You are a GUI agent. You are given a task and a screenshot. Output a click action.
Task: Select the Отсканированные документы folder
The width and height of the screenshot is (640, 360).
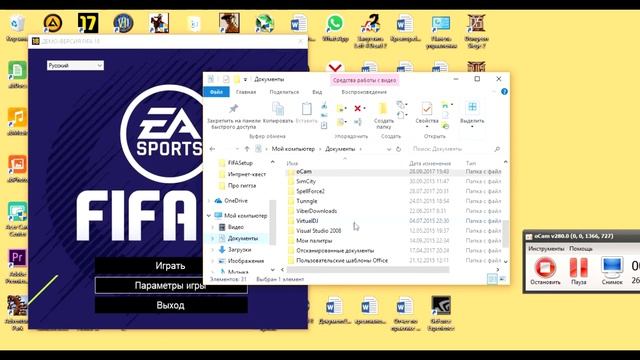[x=335, y=250]
